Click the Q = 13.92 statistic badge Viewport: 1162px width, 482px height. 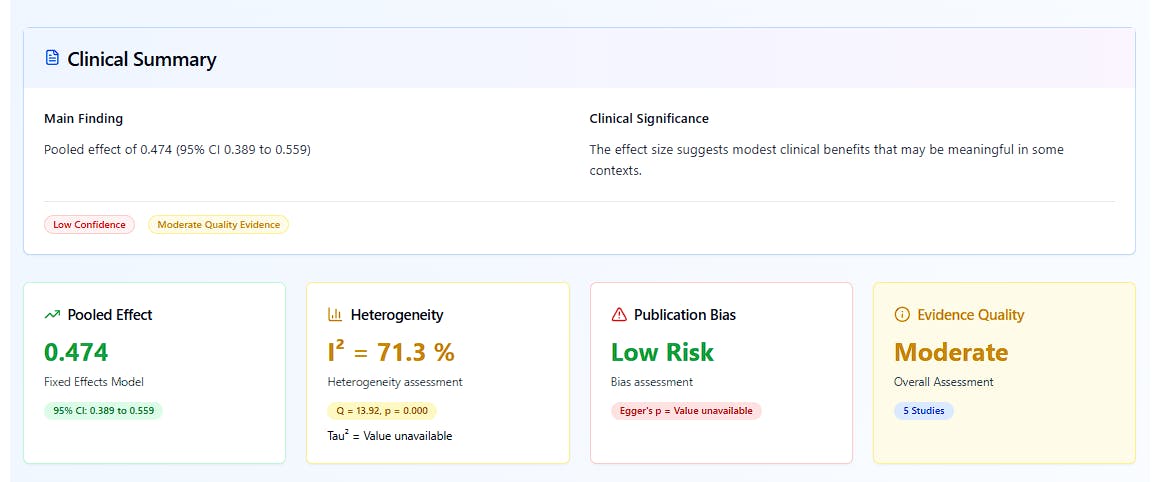[x=381, y=411]
